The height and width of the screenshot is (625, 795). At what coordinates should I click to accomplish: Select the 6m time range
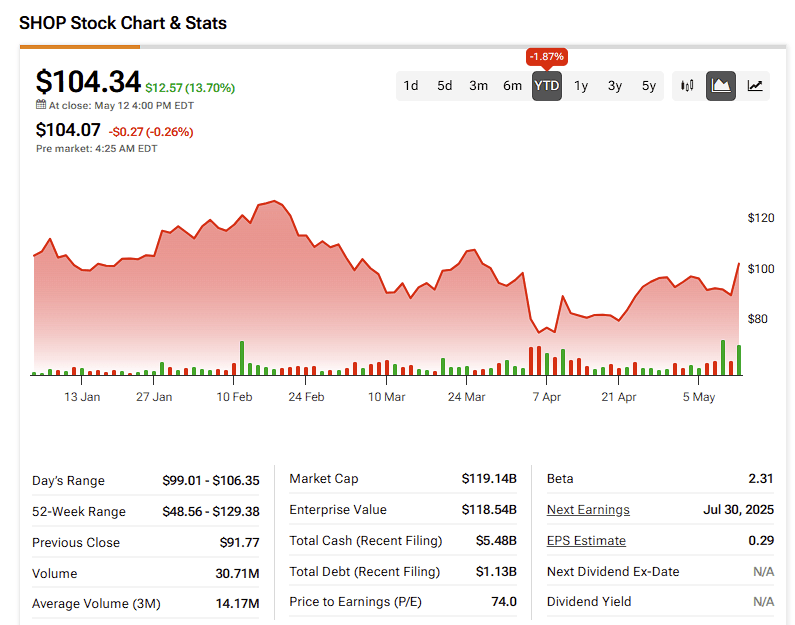(512, 86)
